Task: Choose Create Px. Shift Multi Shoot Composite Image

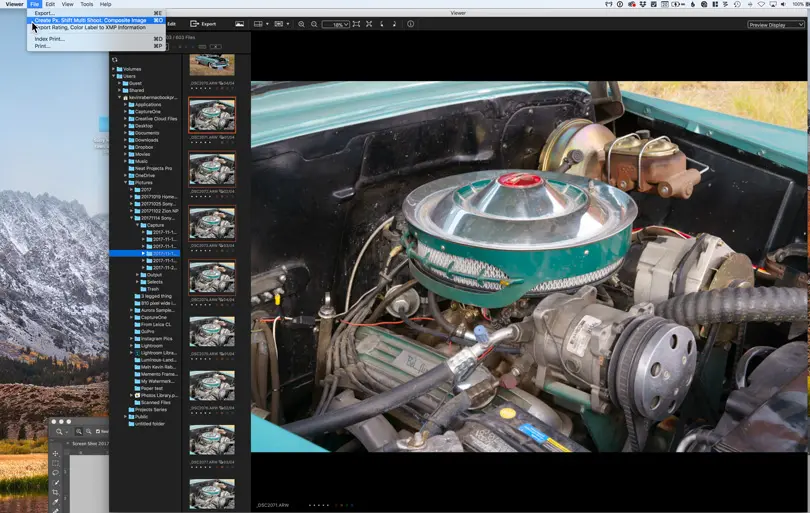Action: [90, 20]
